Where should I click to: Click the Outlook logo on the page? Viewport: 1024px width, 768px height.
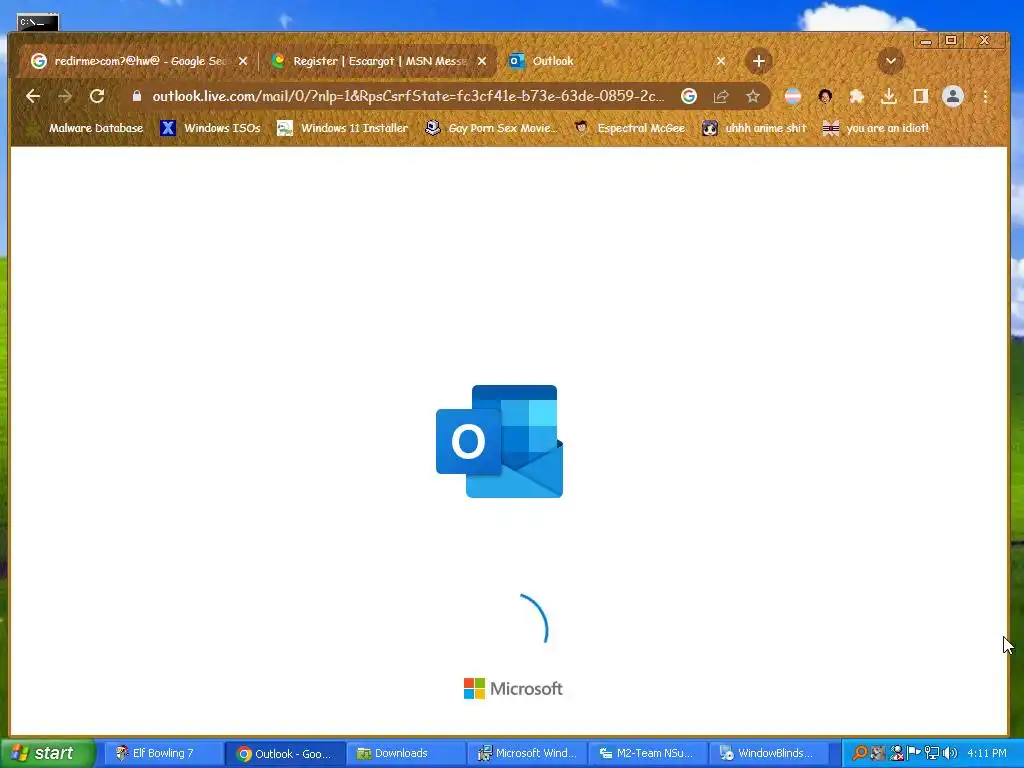(x=500, y=441)
